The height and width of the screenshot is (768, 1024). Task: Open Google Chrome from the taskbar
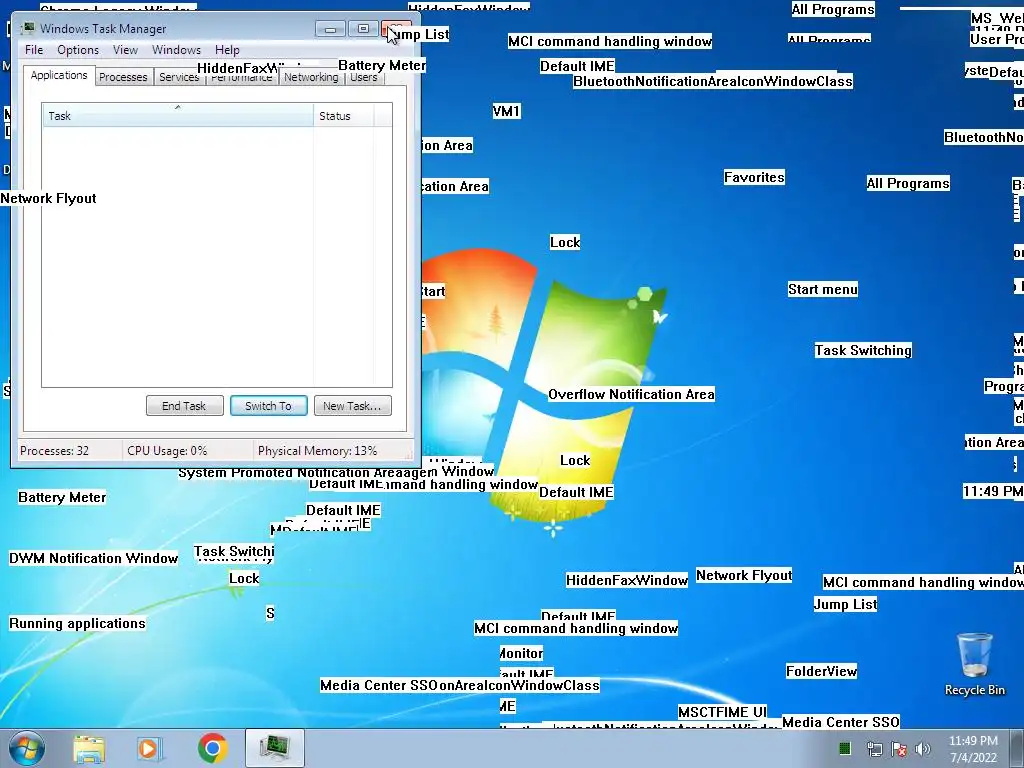pos(212,748)
